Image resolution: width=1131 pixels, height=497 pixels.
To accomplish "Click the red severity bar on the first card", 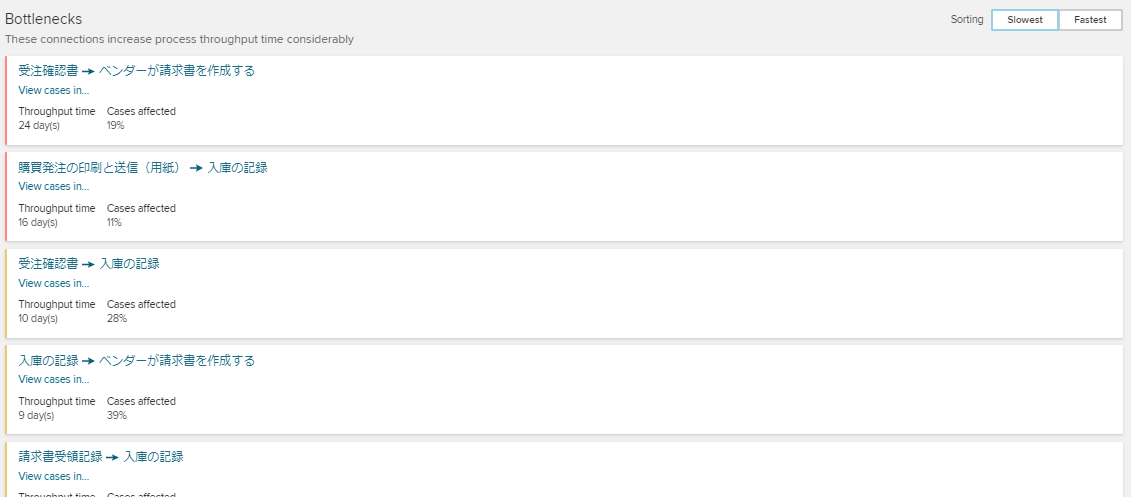I will [6, 100].
